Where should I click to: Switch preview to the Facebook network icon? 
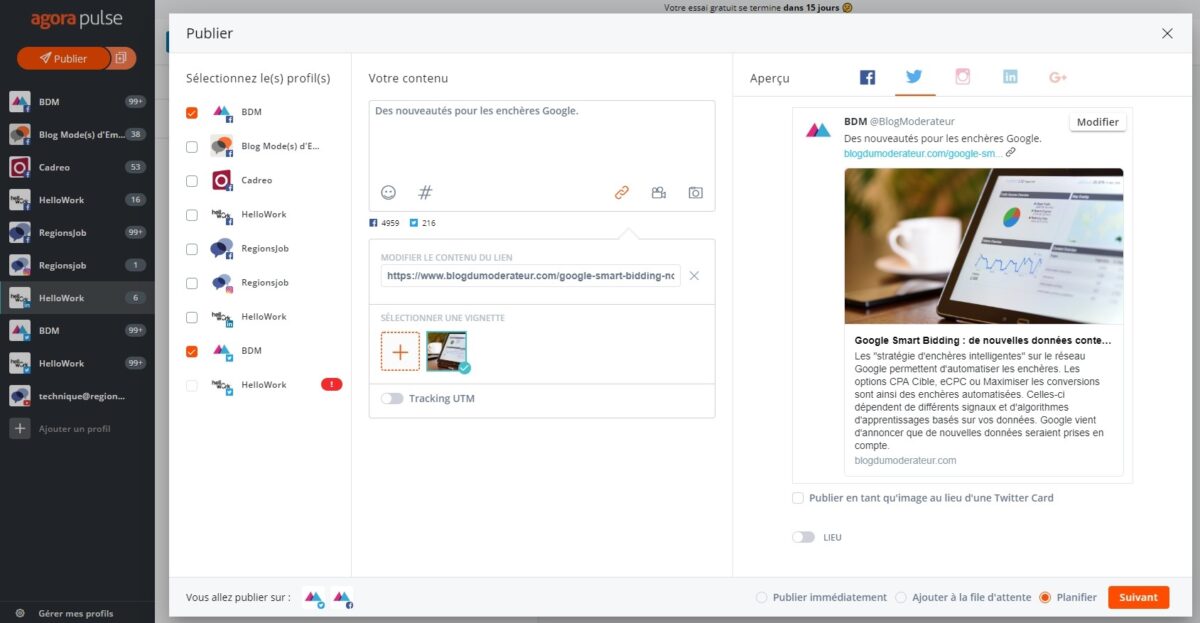(x=867, y=76)
